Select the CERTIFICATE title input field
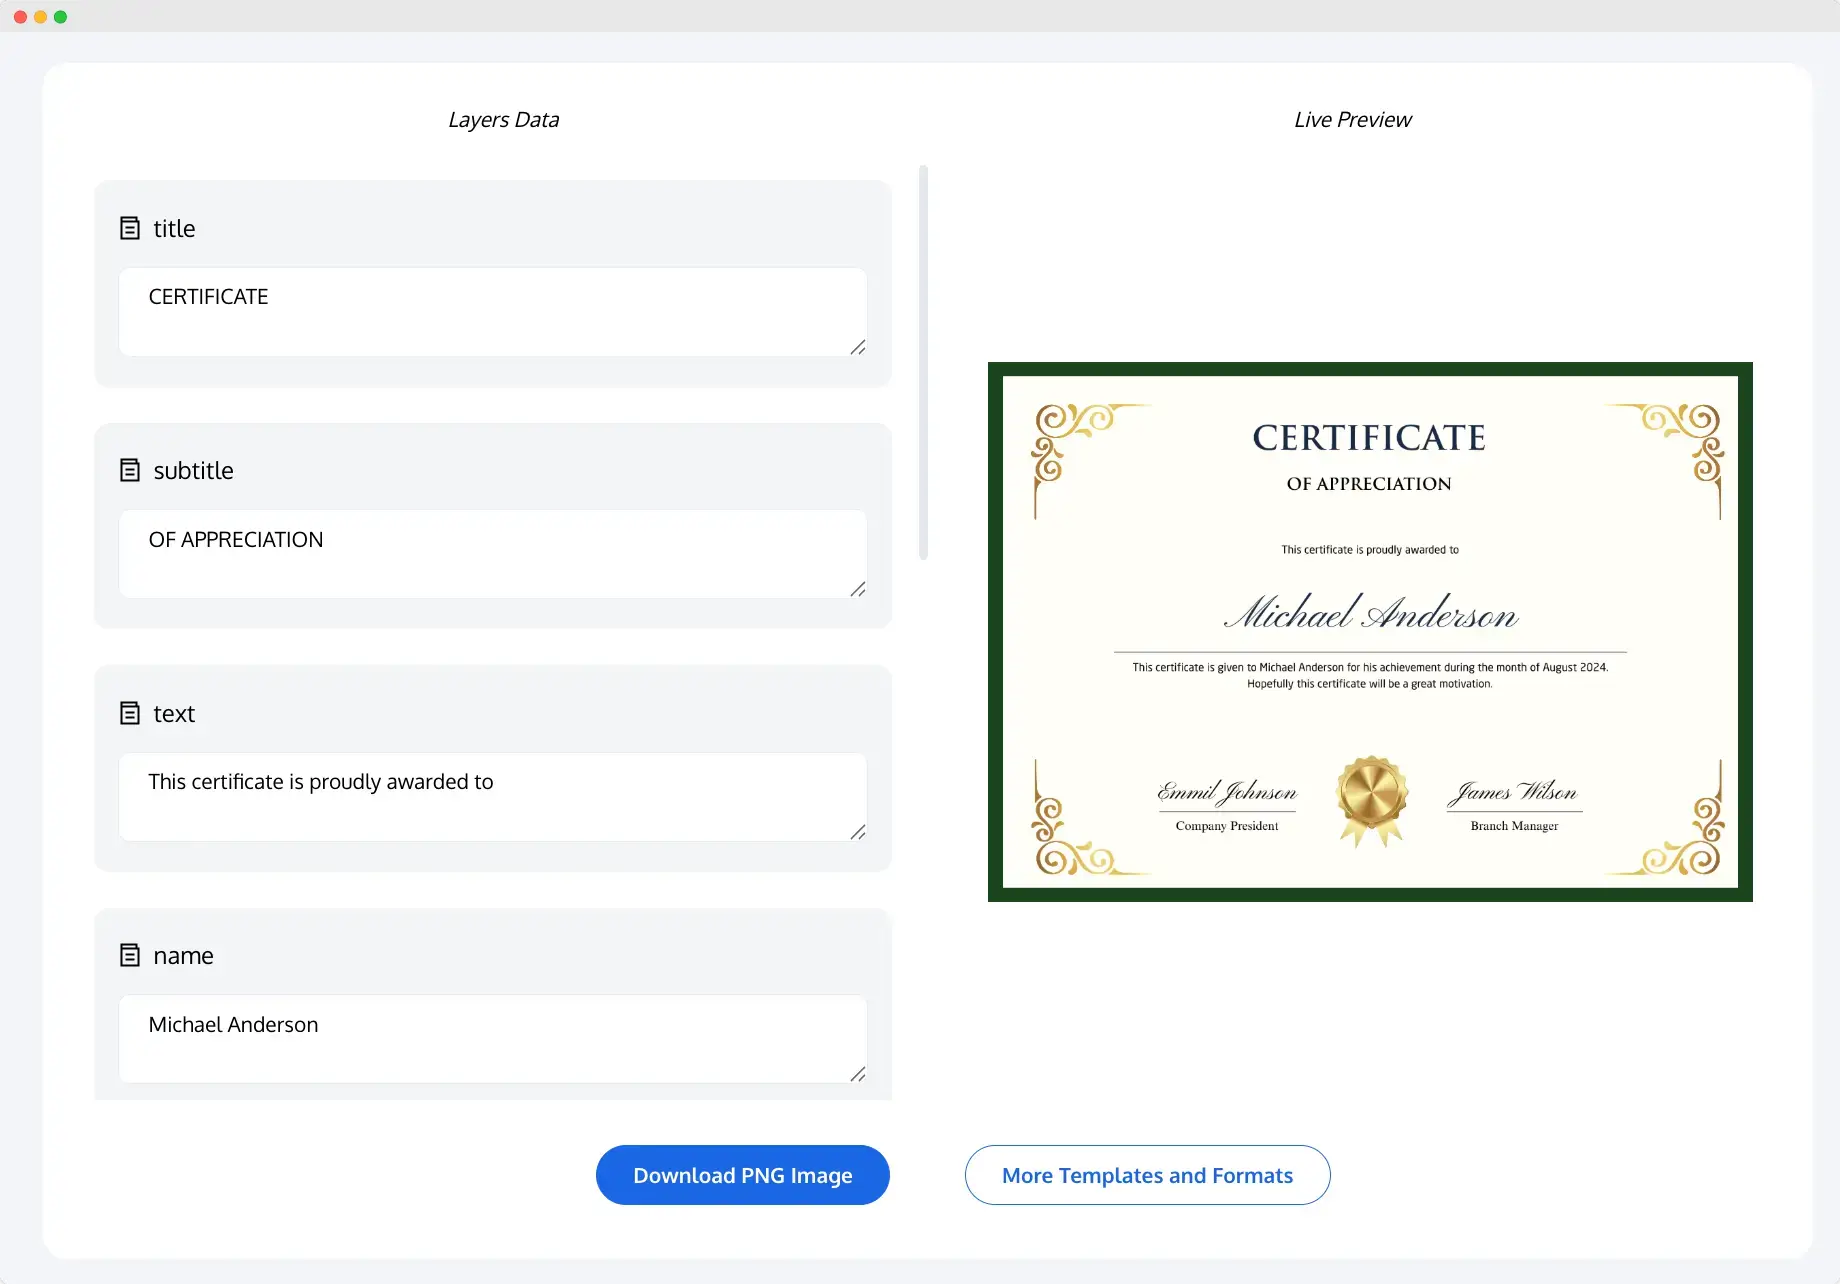The image size is (1840, 1284). 492,310
